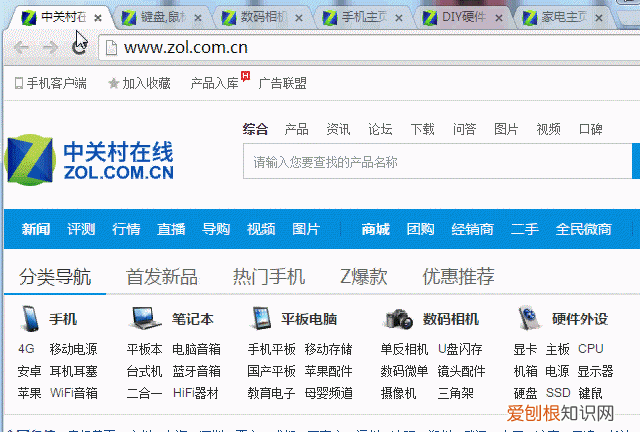The height and width of the screenshot is (432, 640).
Task: Close the DIY硬件 browser tab
Action: click(499, 18)
